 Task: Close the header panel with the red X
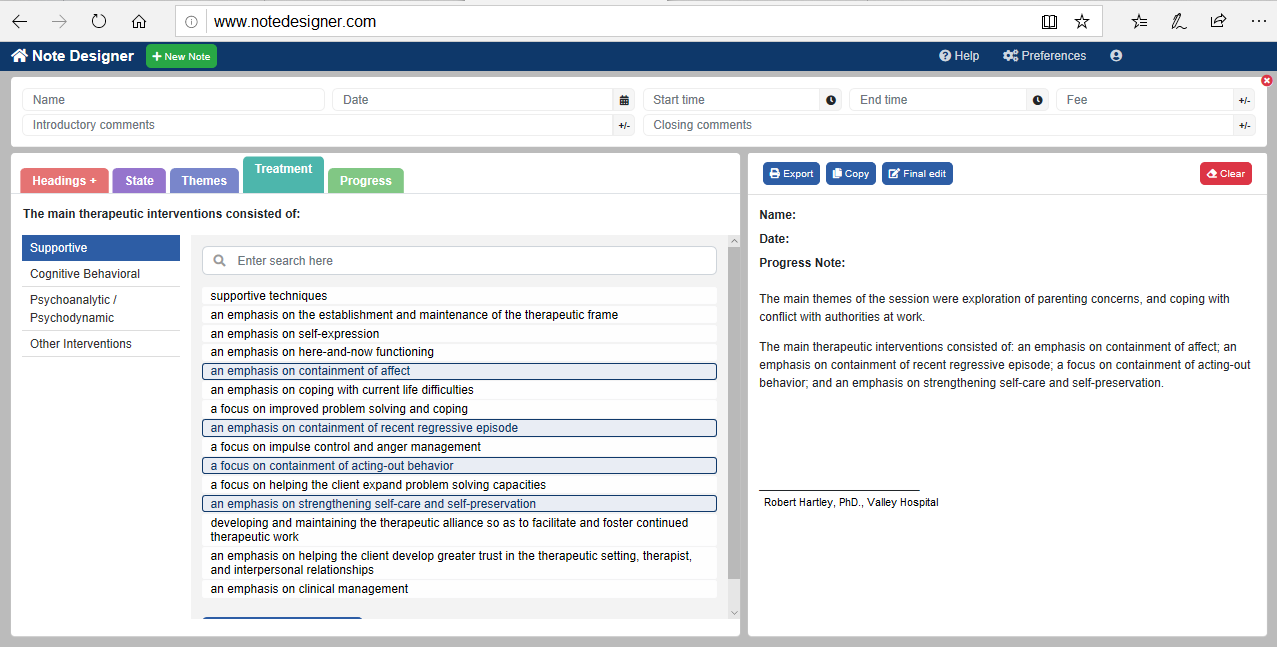[x=1267, y=80]
